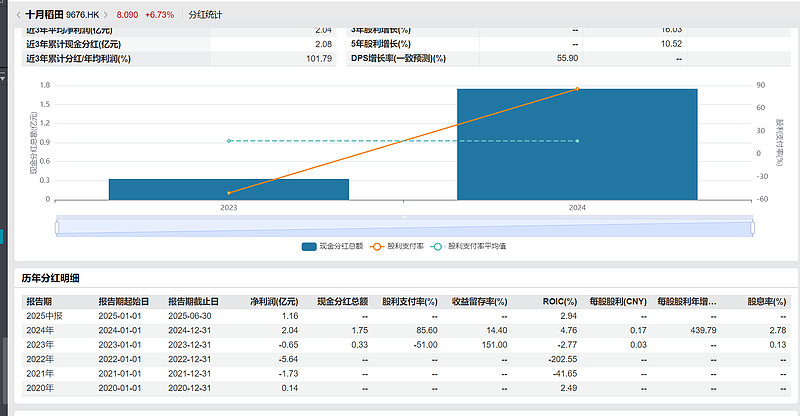Click the 2023 blue dividend bar
This screenshot has height=416, width=800.
(x=229, y=189)
